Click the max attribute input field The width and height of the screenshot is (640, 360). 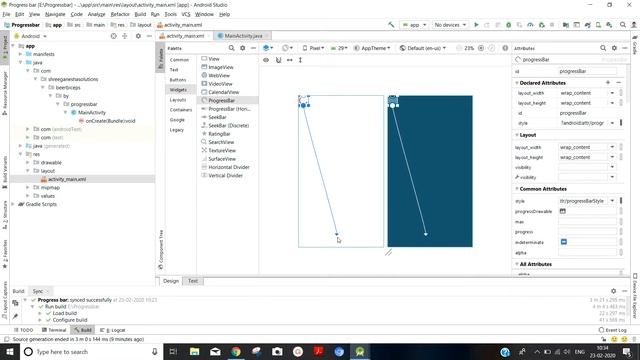click(587, 222)
